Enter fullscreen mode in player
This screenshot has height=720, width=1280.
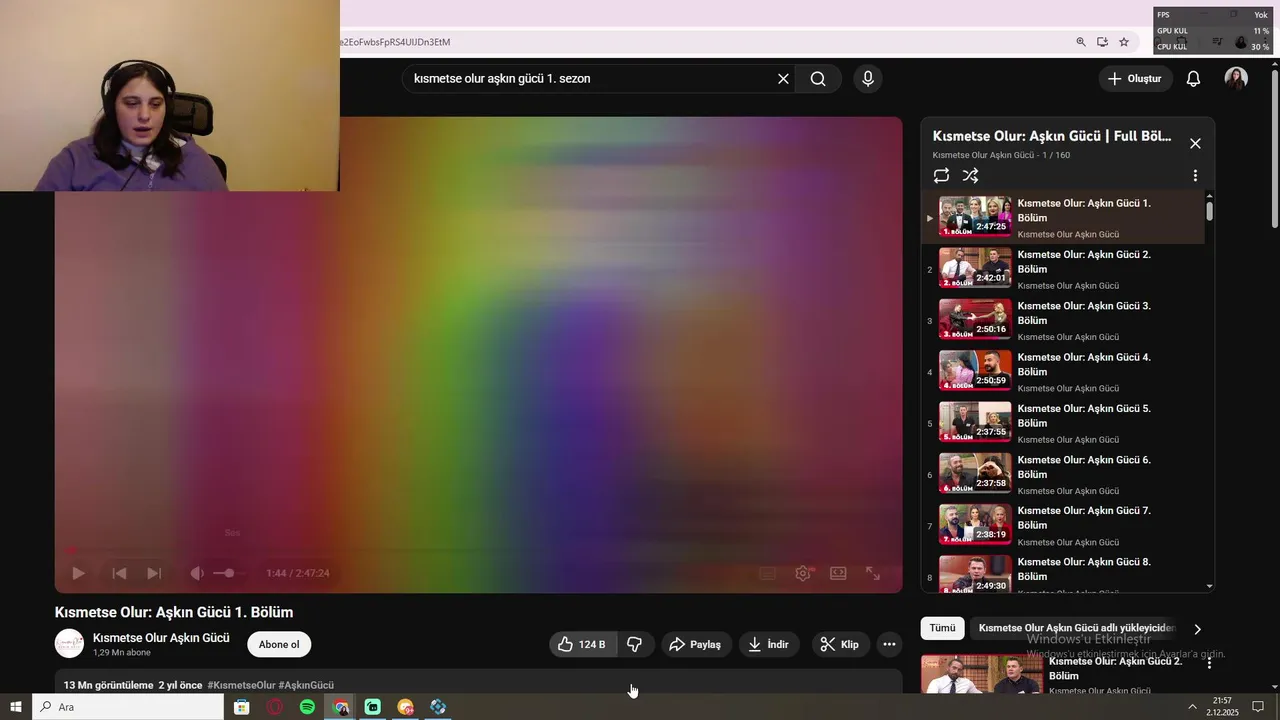pyautogui.click(x=873, y=573)
